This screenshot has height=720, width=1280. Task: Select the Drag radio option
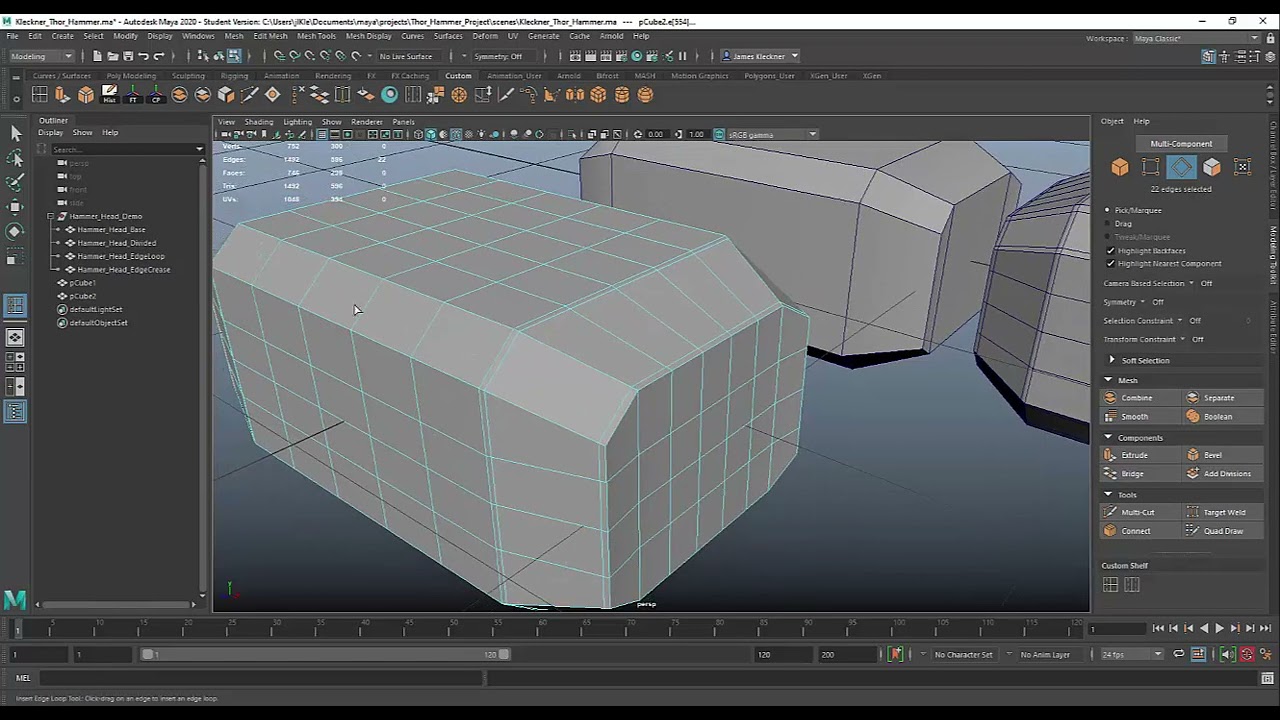pos(1107,224)
